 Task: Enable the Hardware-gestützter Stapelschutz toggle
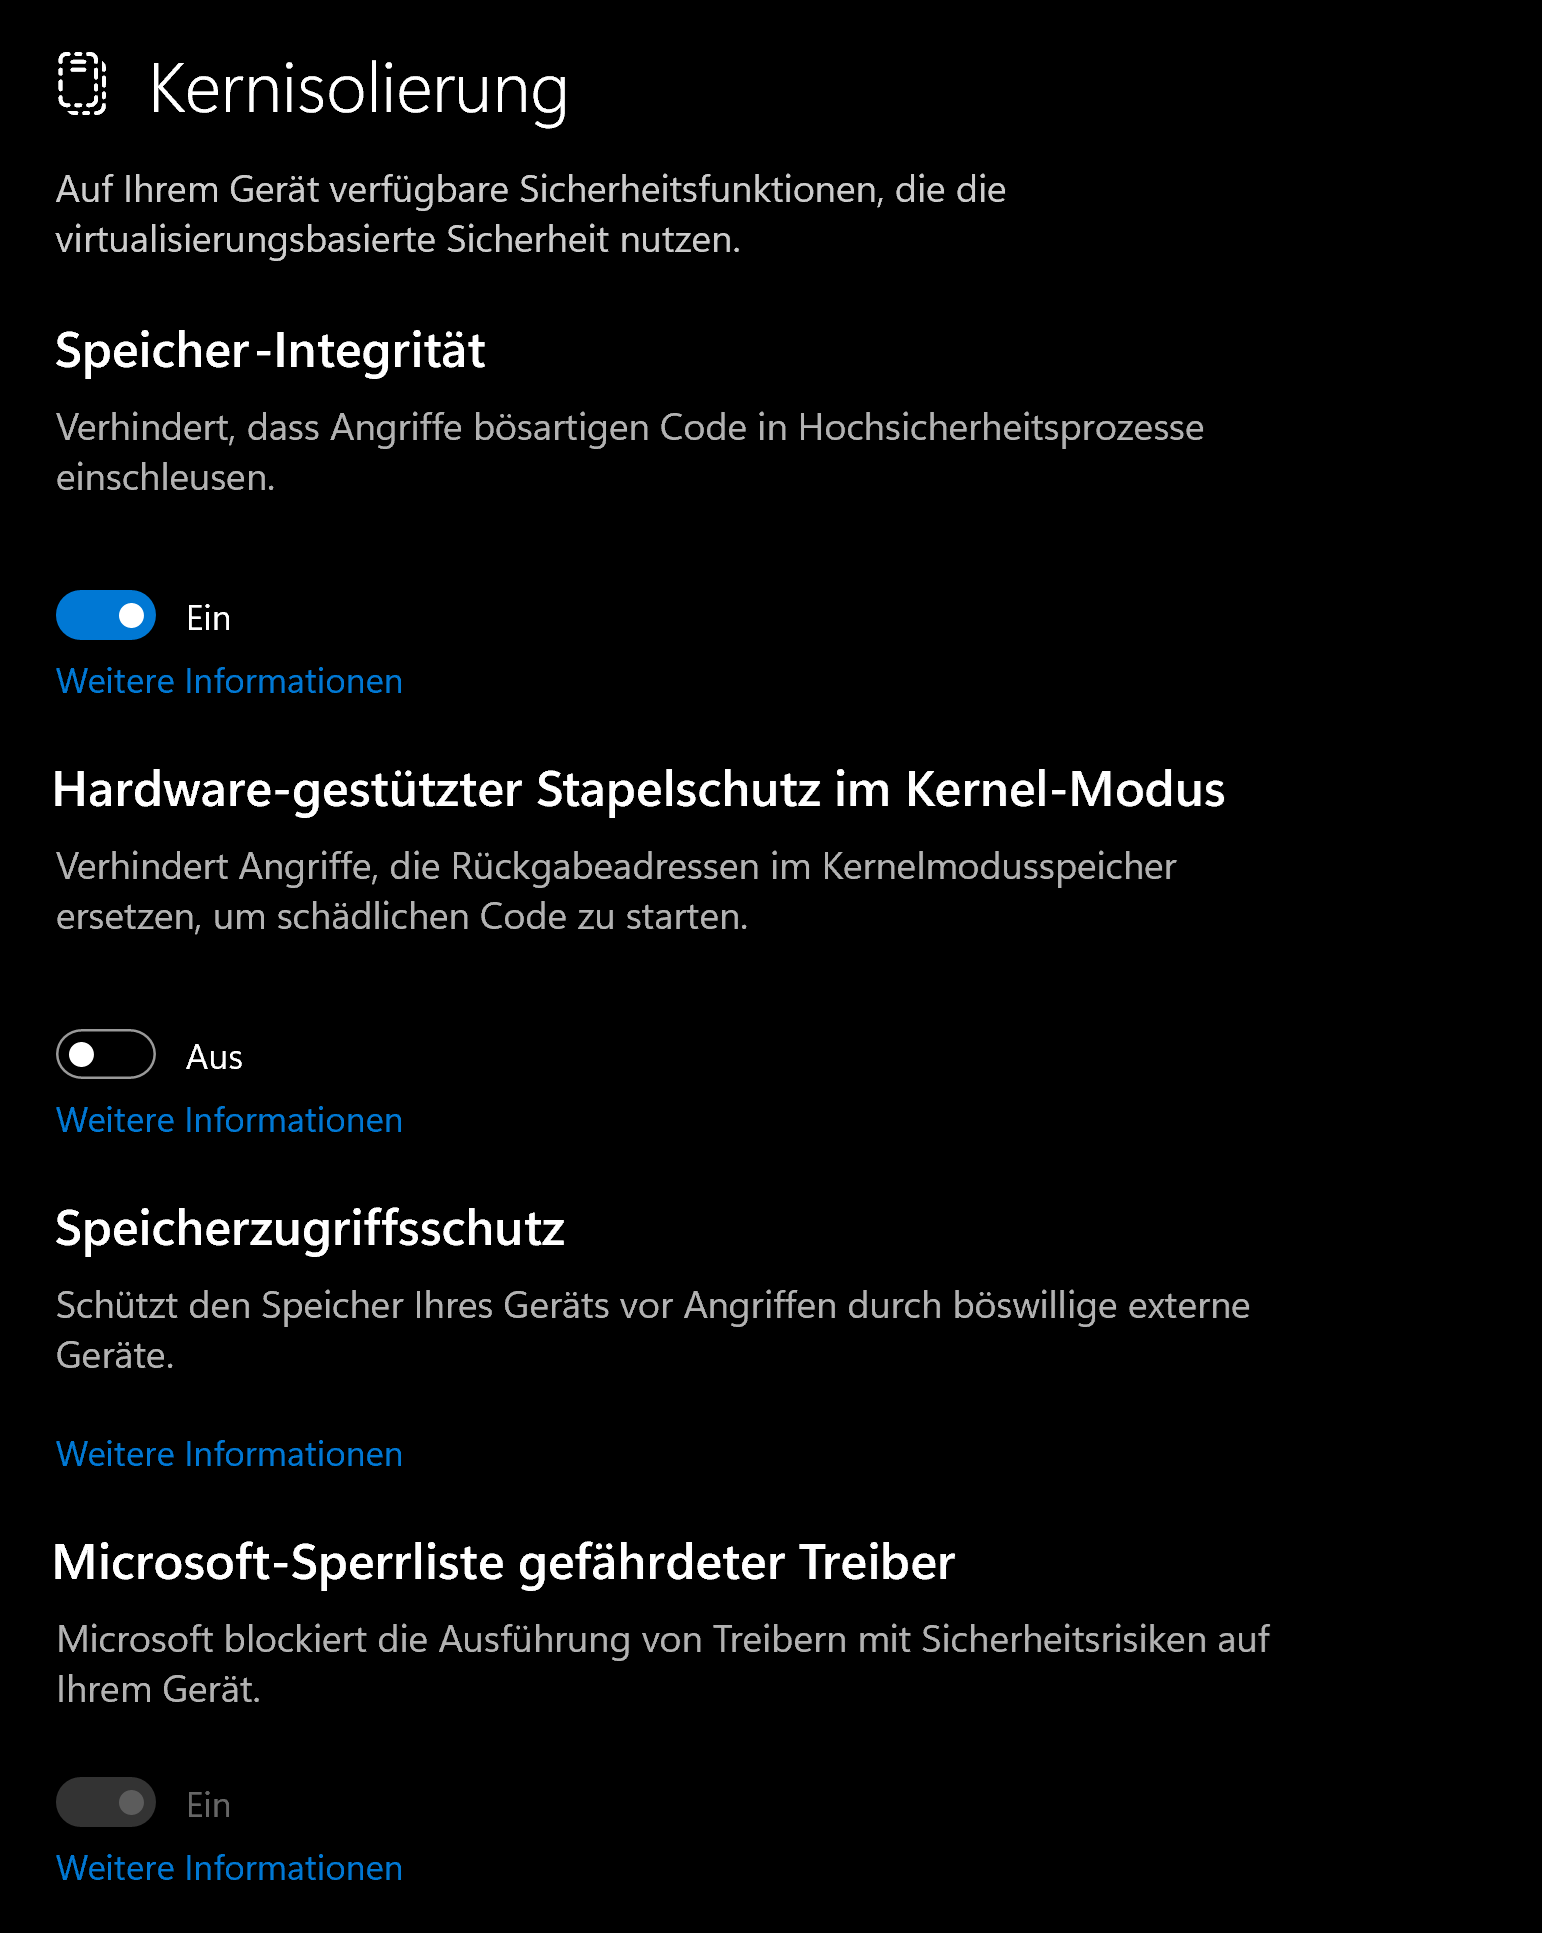click(x=106, y=1054)
